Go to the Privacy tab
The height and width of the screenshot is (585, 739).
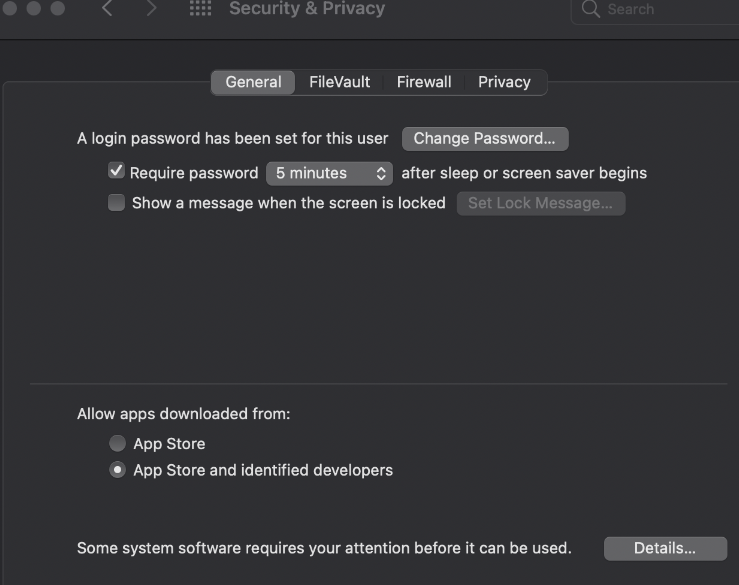pyautogui.click(x=504, y=82)
